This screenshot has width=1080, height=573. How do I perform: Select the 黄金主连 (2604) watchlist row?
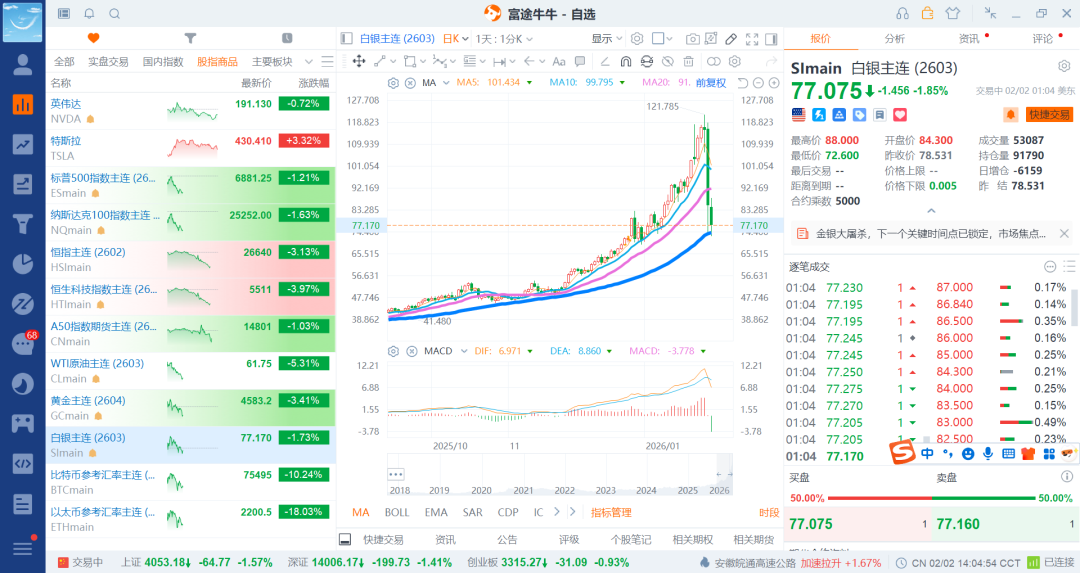191,408
